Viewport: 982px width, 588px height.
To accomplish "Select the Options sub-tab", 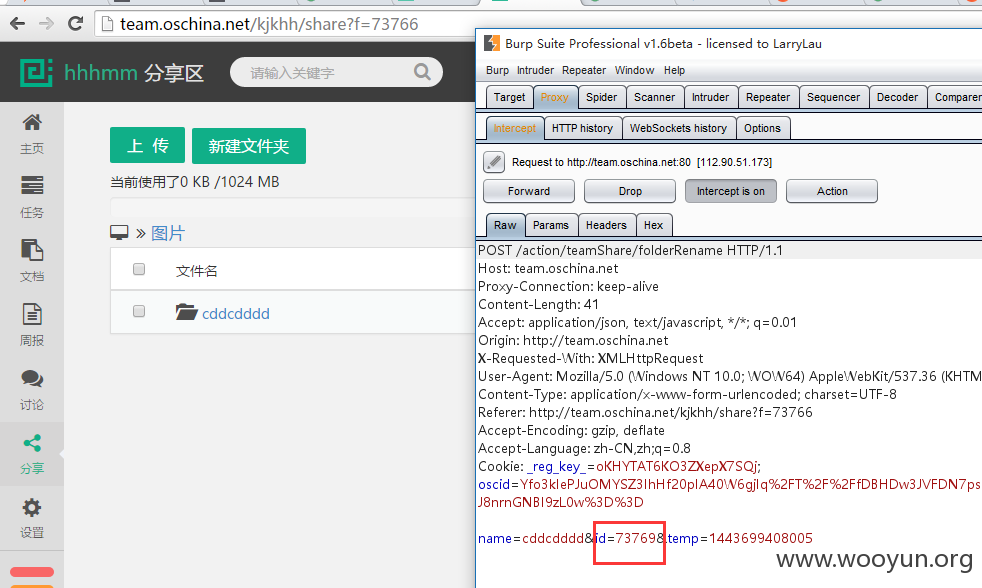I will point(762,128).
